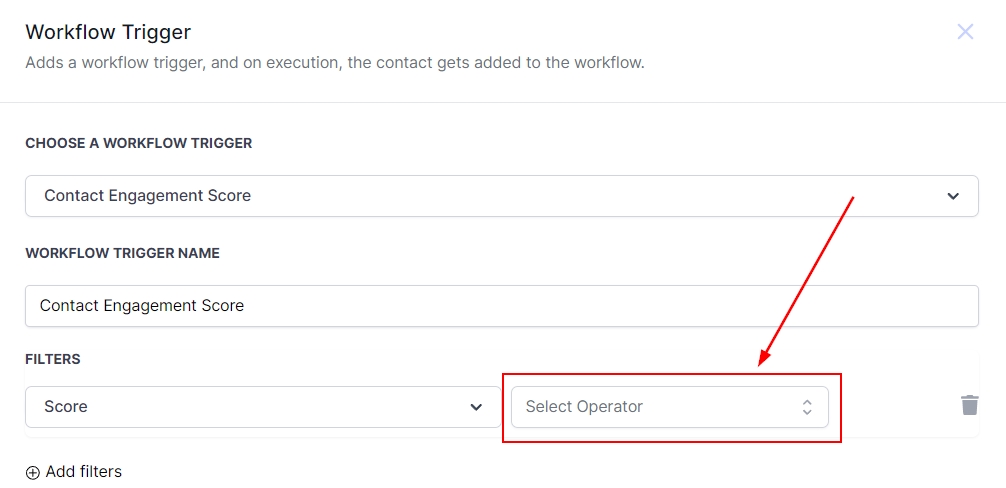Click the "Score" text in the filter row
Image resolution: width=1006 pixels, height=488 pixels.
(66, 407)
